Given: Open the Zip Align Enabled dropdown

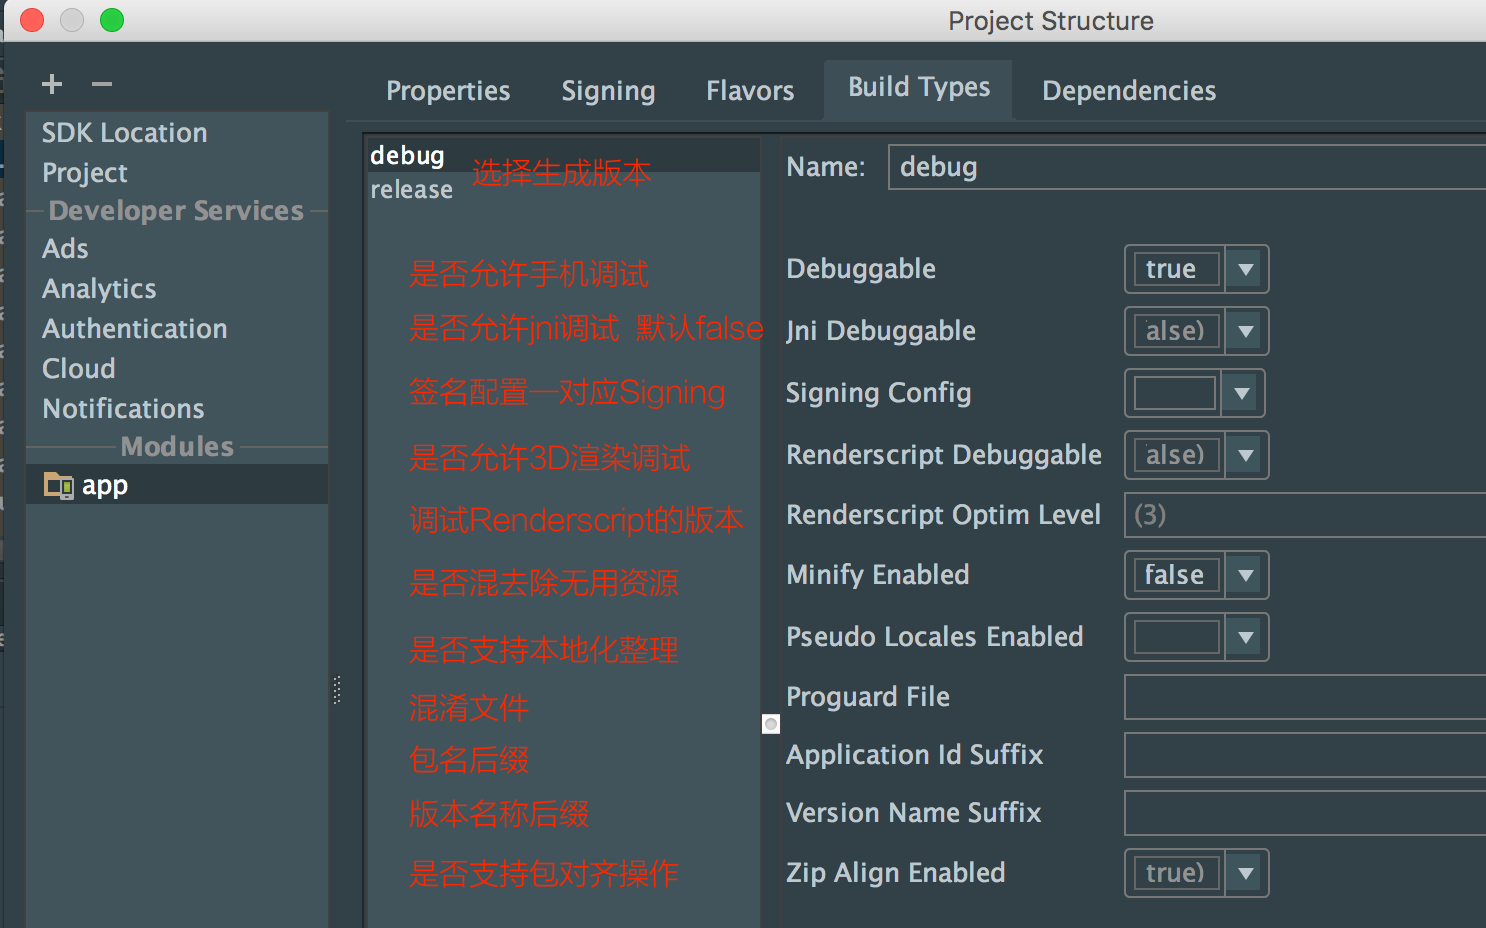Looking at the screenshot, I should (1246, 873).
